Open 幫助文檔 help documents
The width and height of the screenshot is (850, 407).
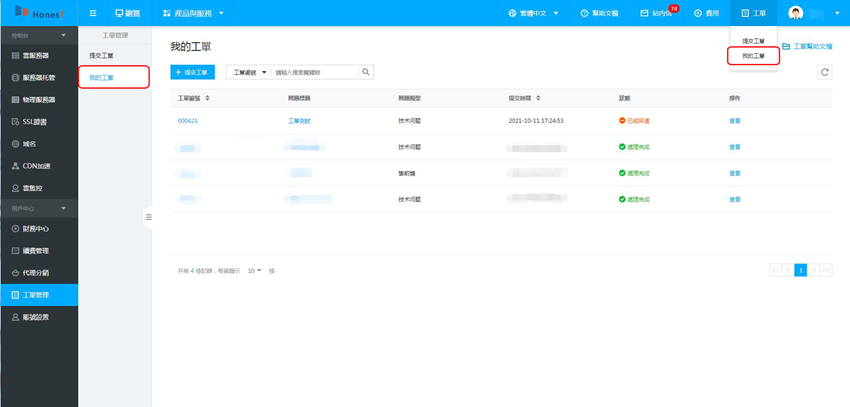(x=599, y=13)
